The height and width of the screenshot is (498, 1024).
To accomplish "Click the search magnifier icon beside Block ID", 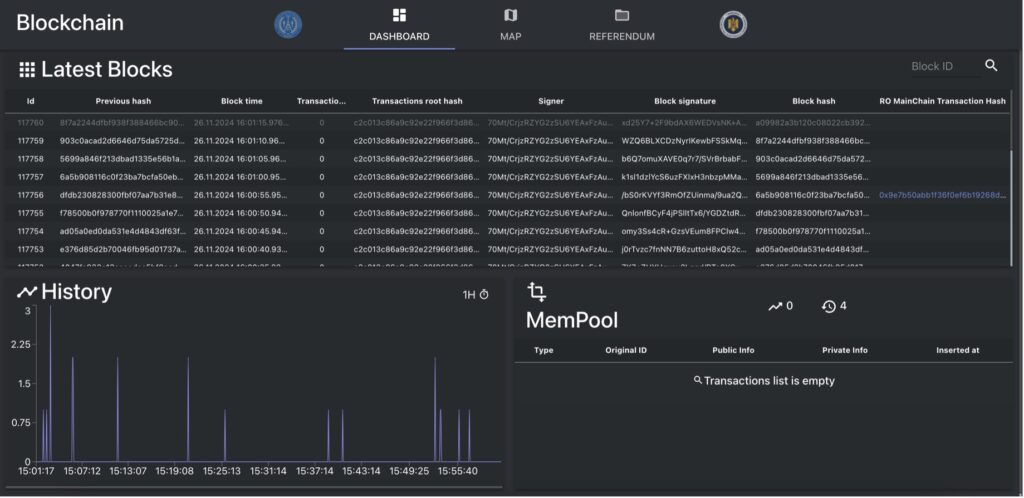I will pyautogui.click(x=991, y=66).
